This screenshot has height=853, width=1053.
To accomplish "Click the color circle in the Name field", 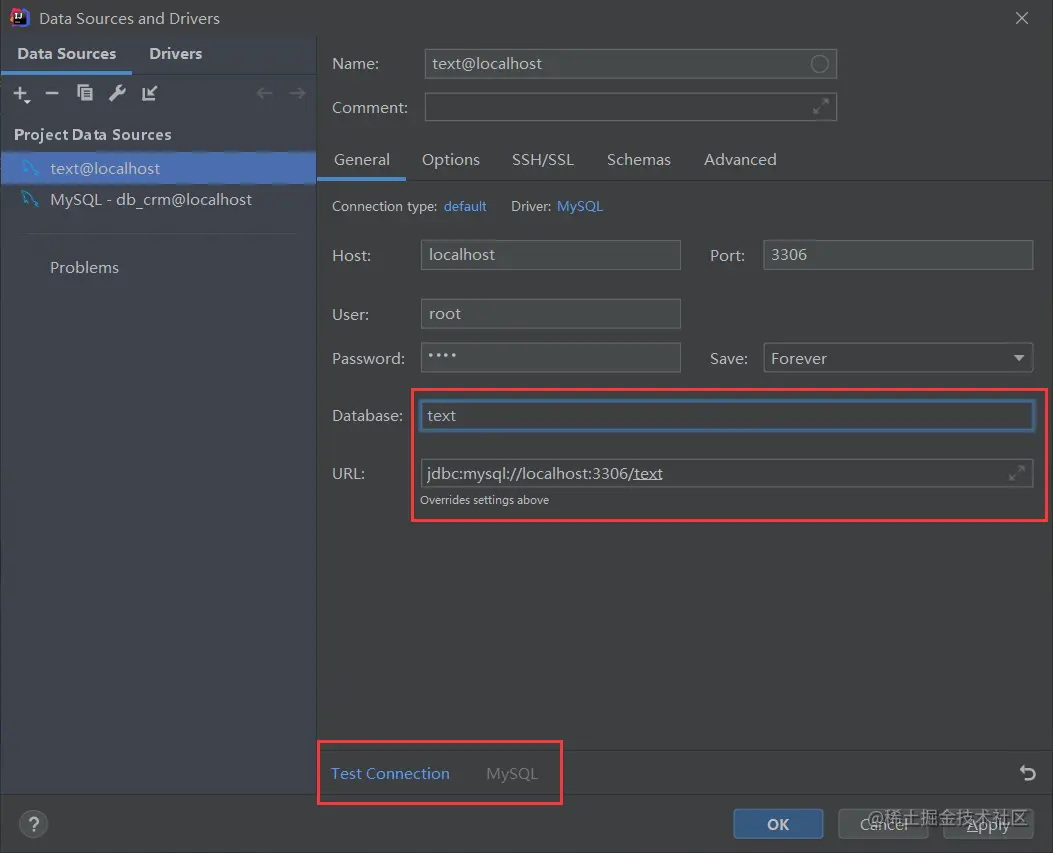I will tap(819, 64).
